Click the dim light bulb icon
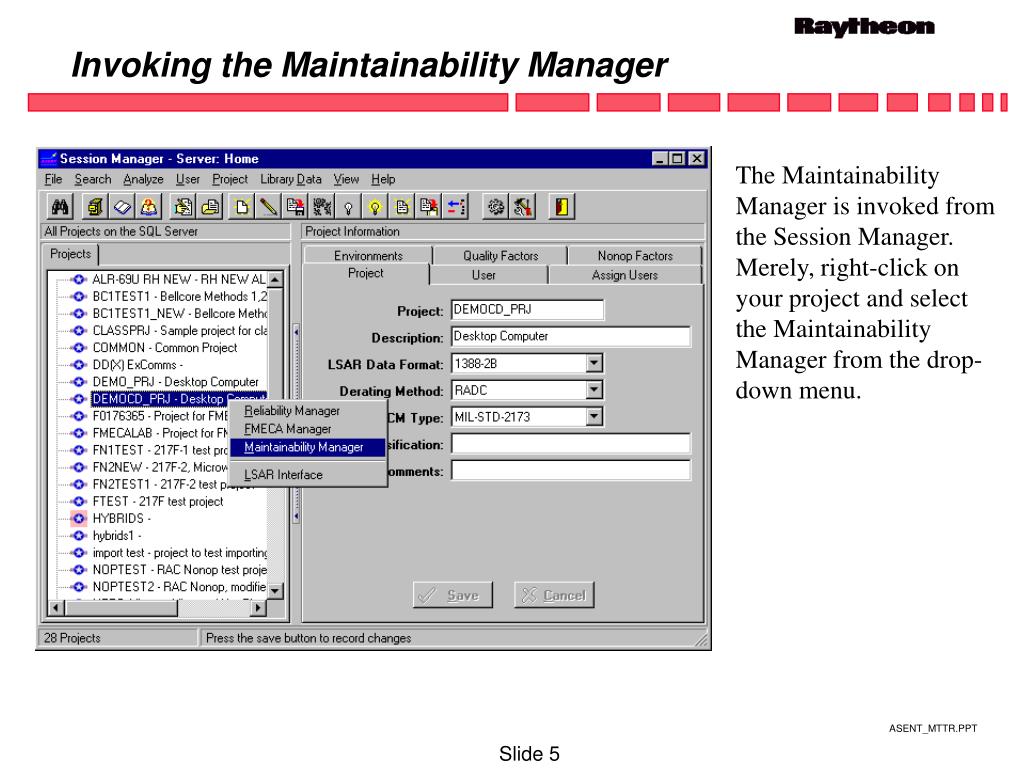The image size is (1024, 768). pos(349,207)
